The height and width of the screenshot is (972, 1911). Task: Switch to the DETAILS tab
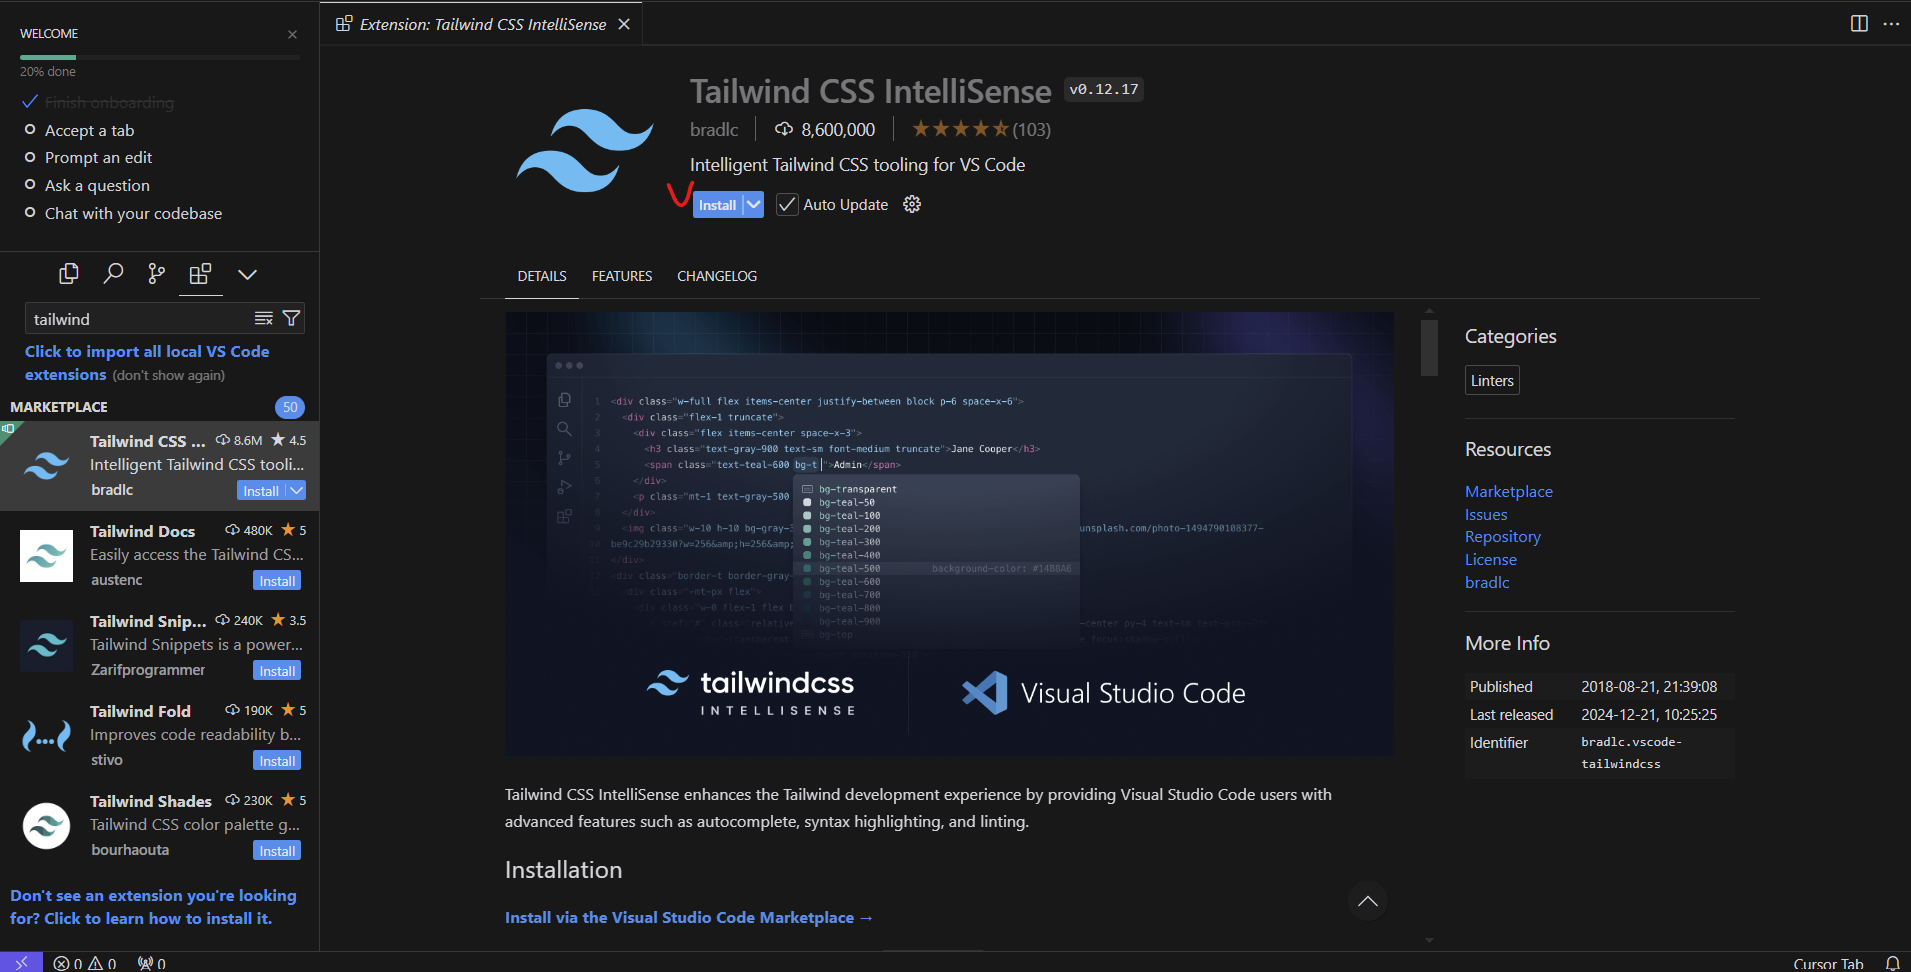coord(542,276)
